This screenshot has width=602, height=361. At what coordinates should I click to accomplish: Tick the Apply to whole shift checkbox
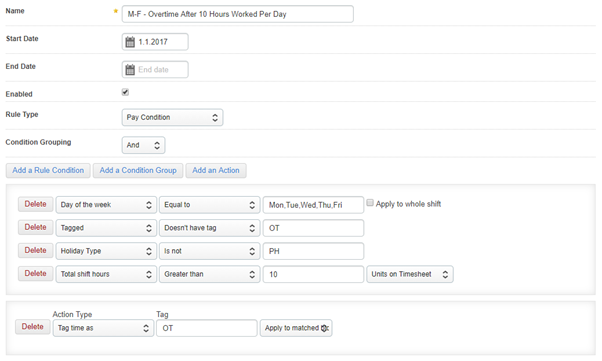point(370,203)
